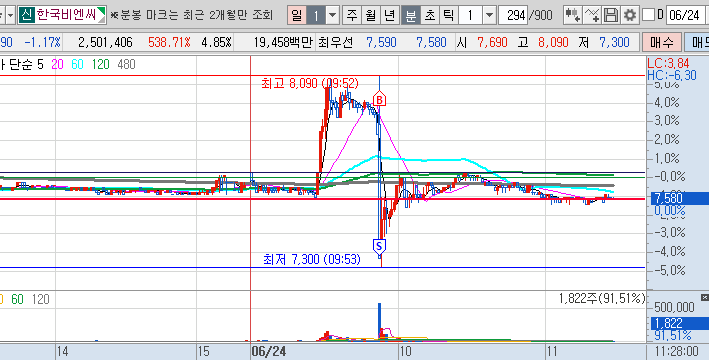Click the 매수 buy button
The image size is (709, 360).
[x=662, y=43]
